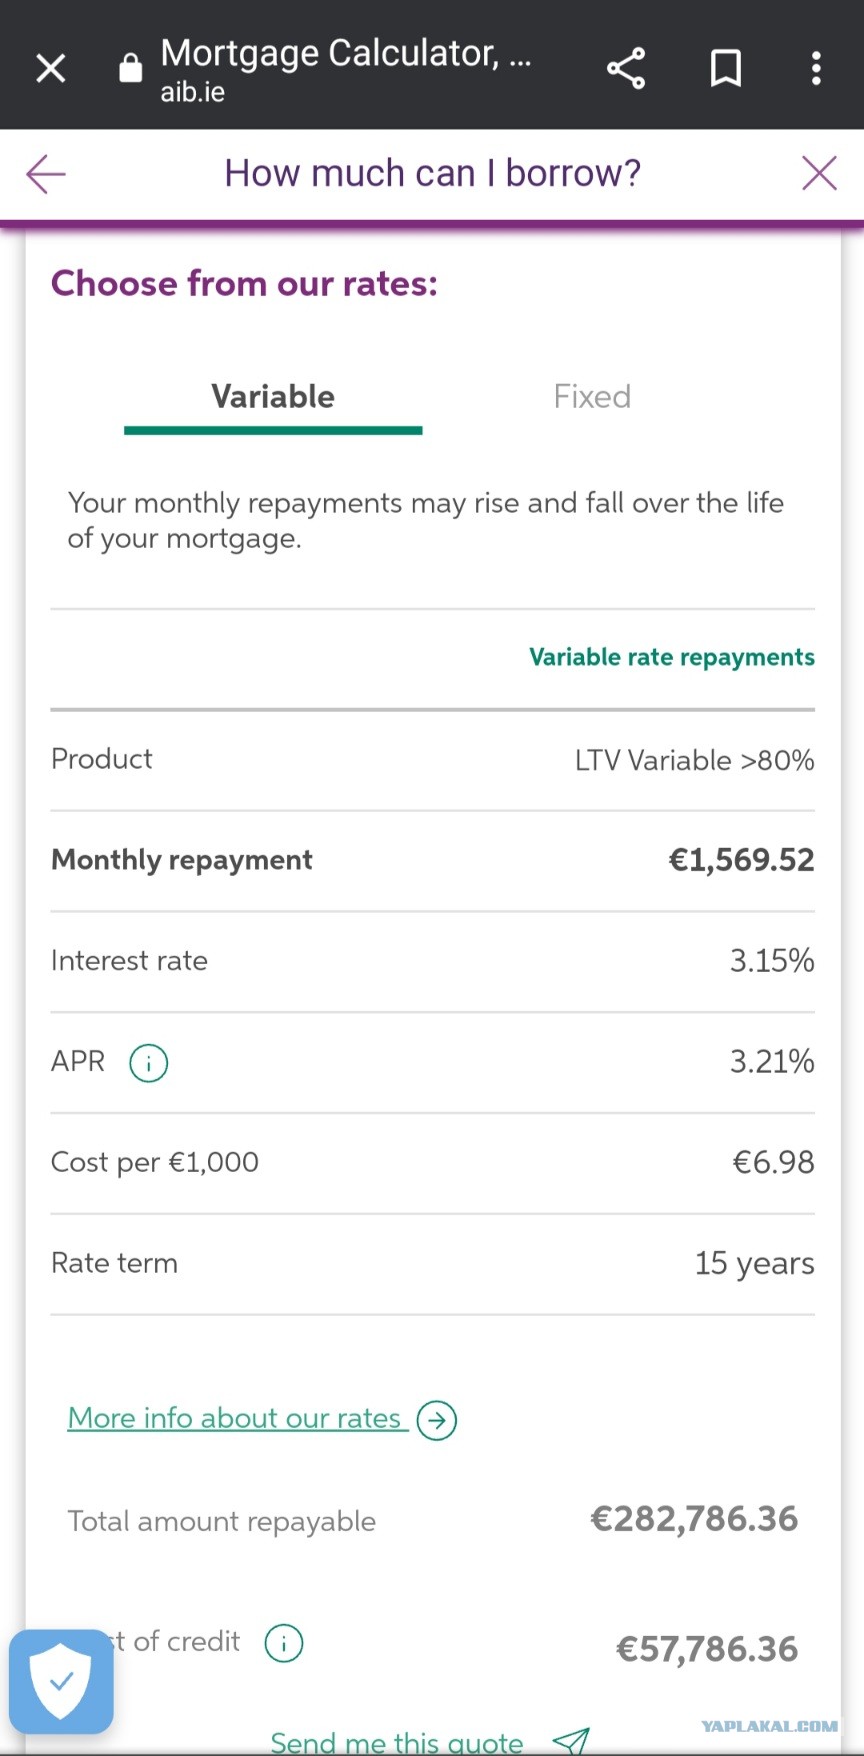Click Send me this quote link
Screen dimensions: 864x1756
[397, 1742]
